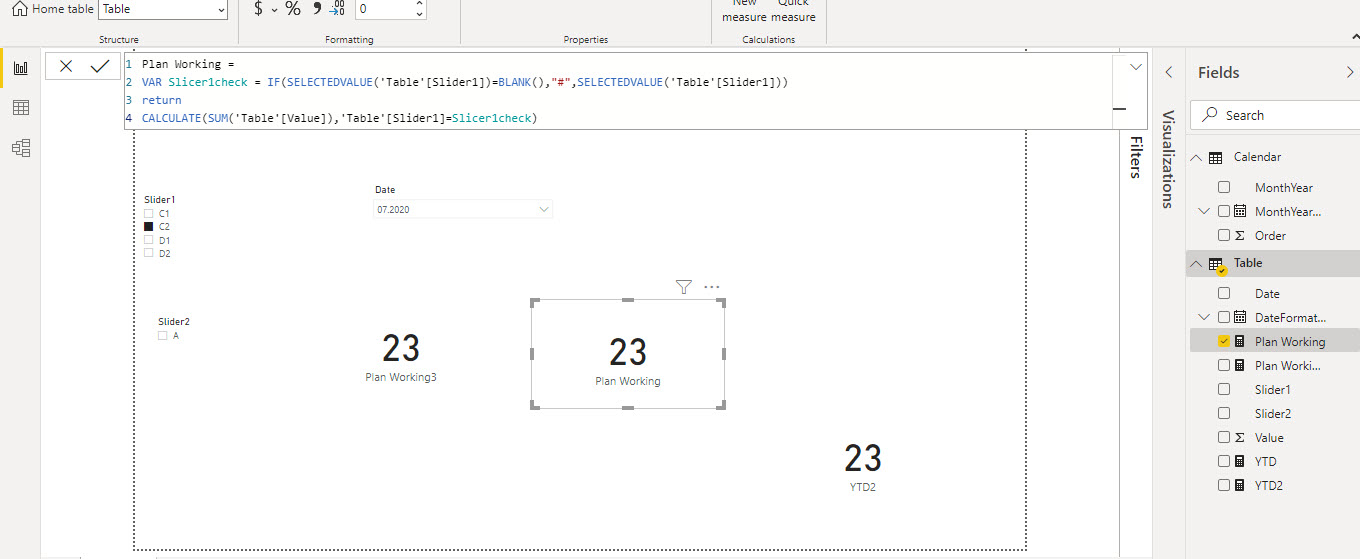Check the Slider1 field checkbox
The height and width of the screenshot is (559, 1360).
pyautogui.click(x=1224, y=389)
